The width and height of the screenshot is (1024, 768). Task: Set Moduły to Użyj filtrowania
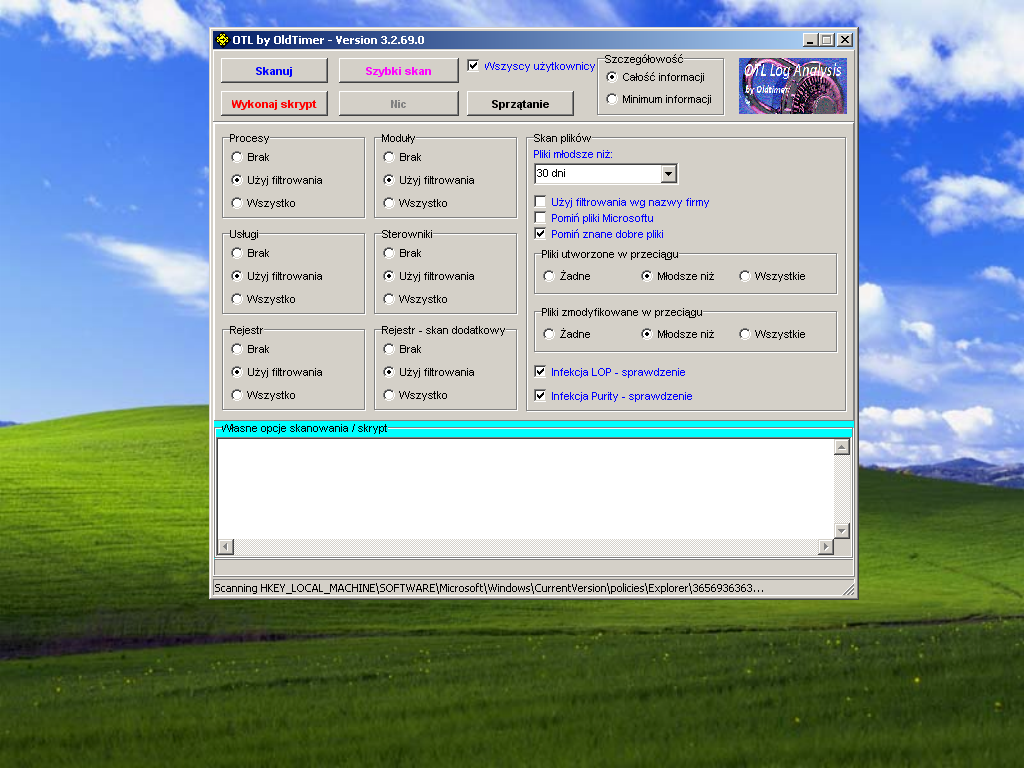pyautogui.click(x=389, y=180)
